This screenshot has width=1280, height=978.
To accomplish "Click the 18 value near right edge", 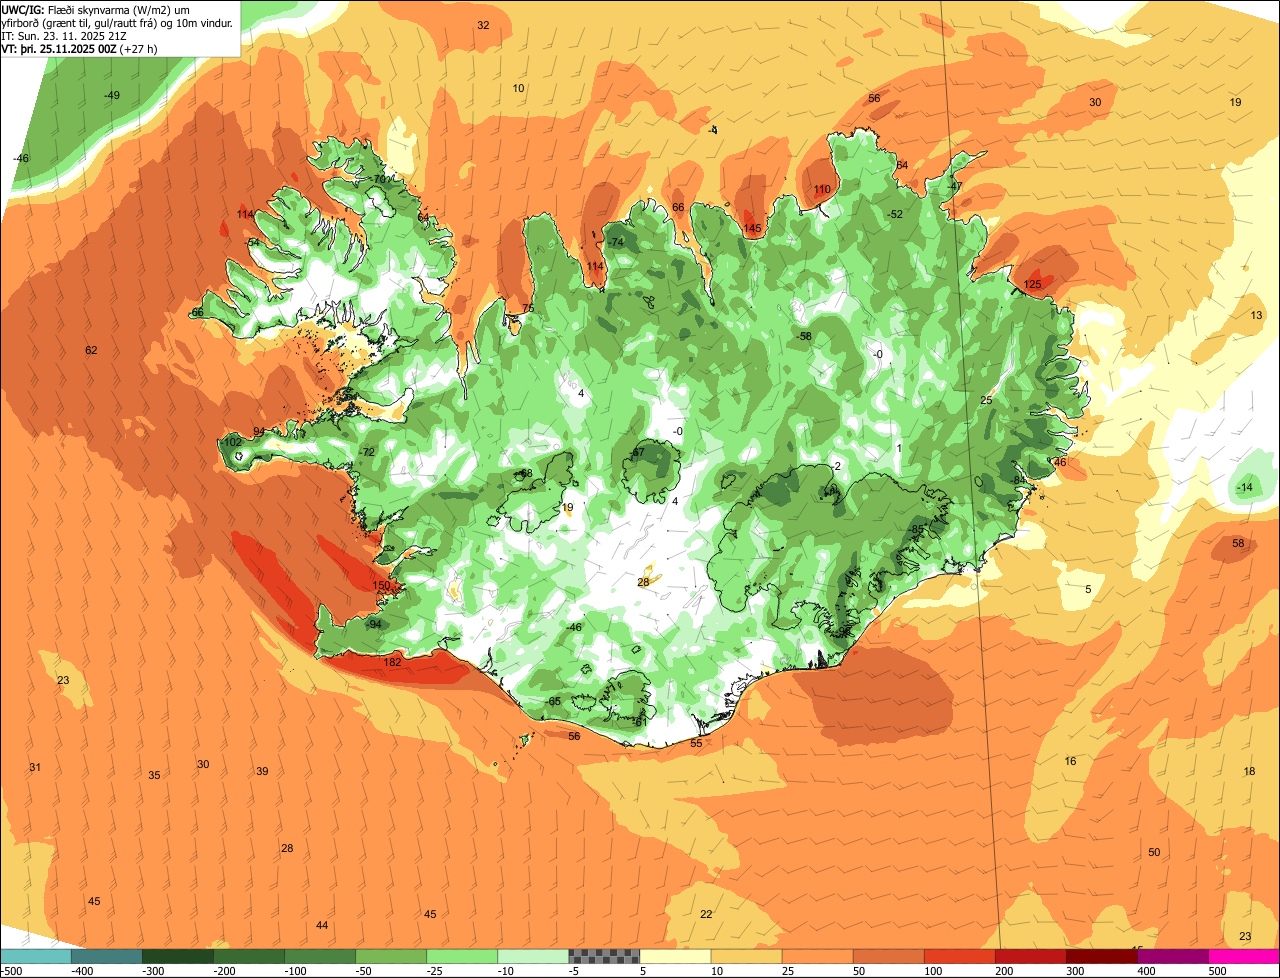I will pyautogui.click(x=1249, y=772).
